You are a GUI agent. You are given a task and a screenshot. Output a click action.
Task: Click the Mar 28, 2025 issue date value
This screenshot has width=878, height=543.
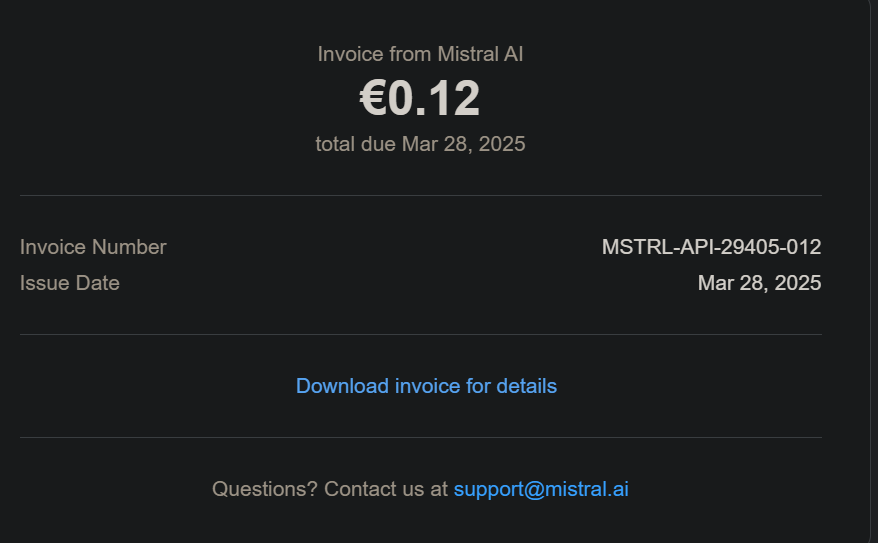tap(759, 283)
